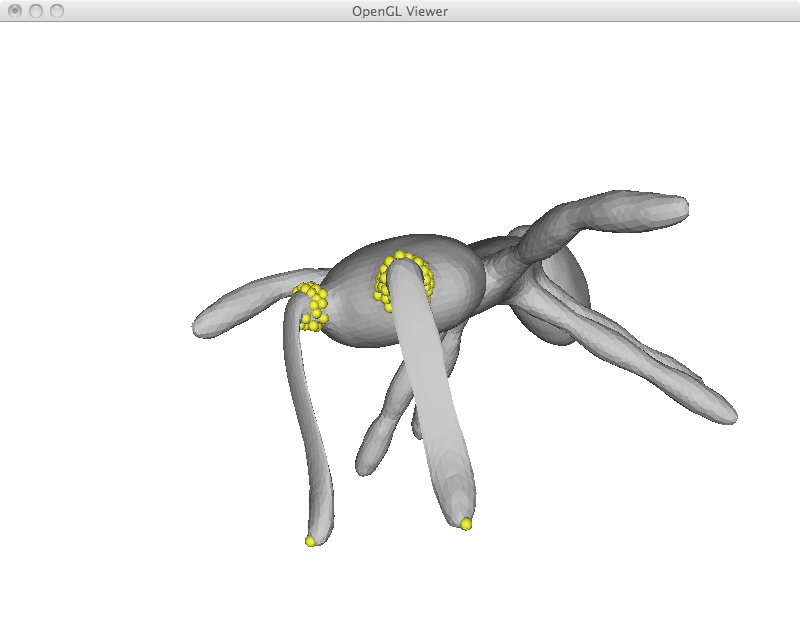
Task: Click the OpenGL Viewer title text
Action: 400,11
